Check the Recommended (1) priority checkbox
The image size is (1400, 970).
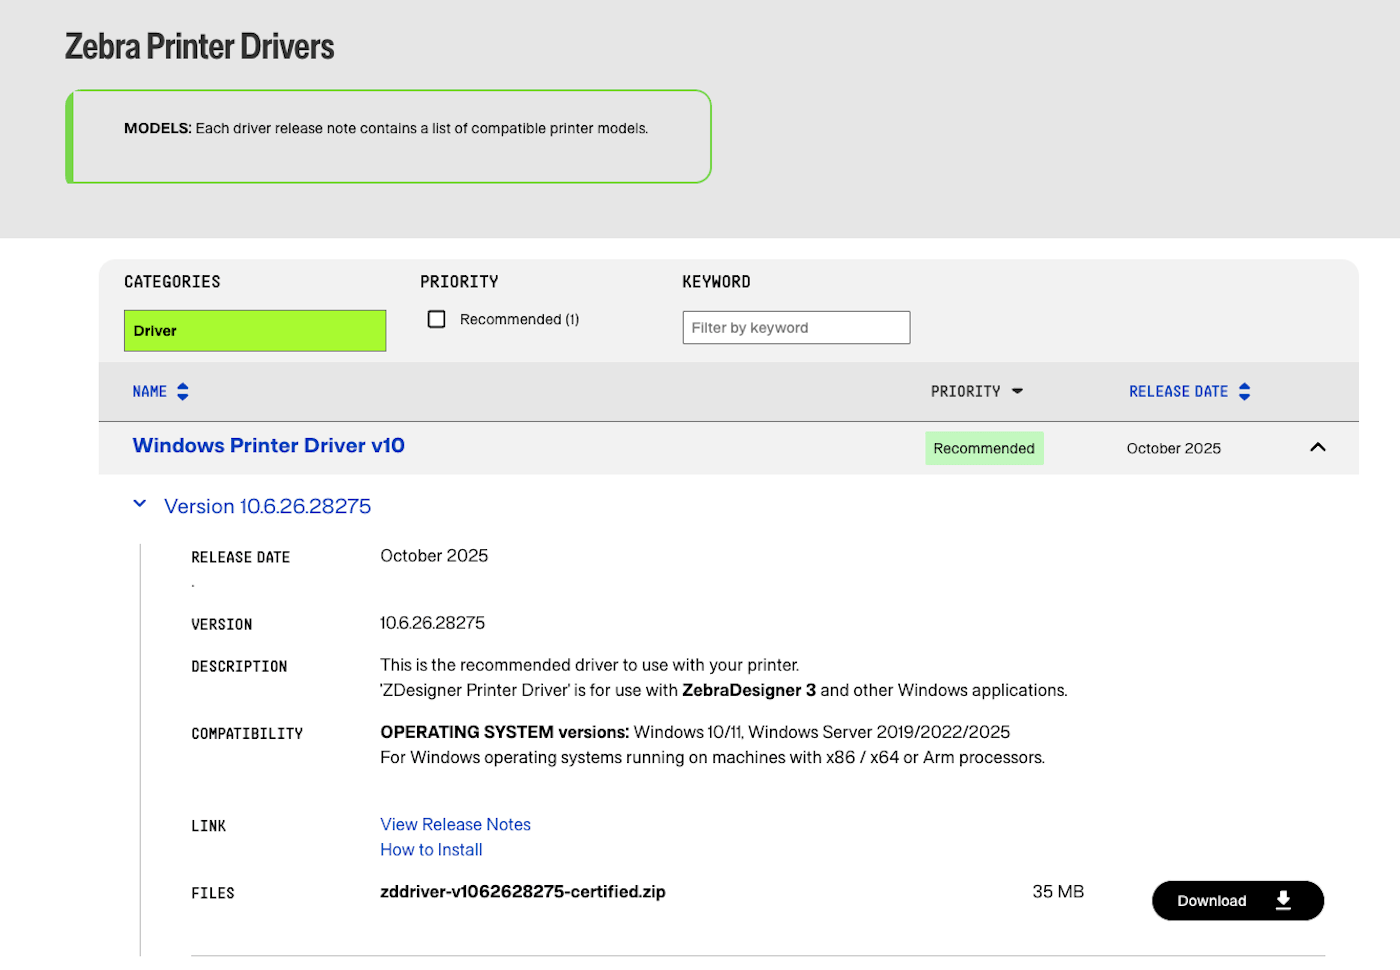(436, 319)
